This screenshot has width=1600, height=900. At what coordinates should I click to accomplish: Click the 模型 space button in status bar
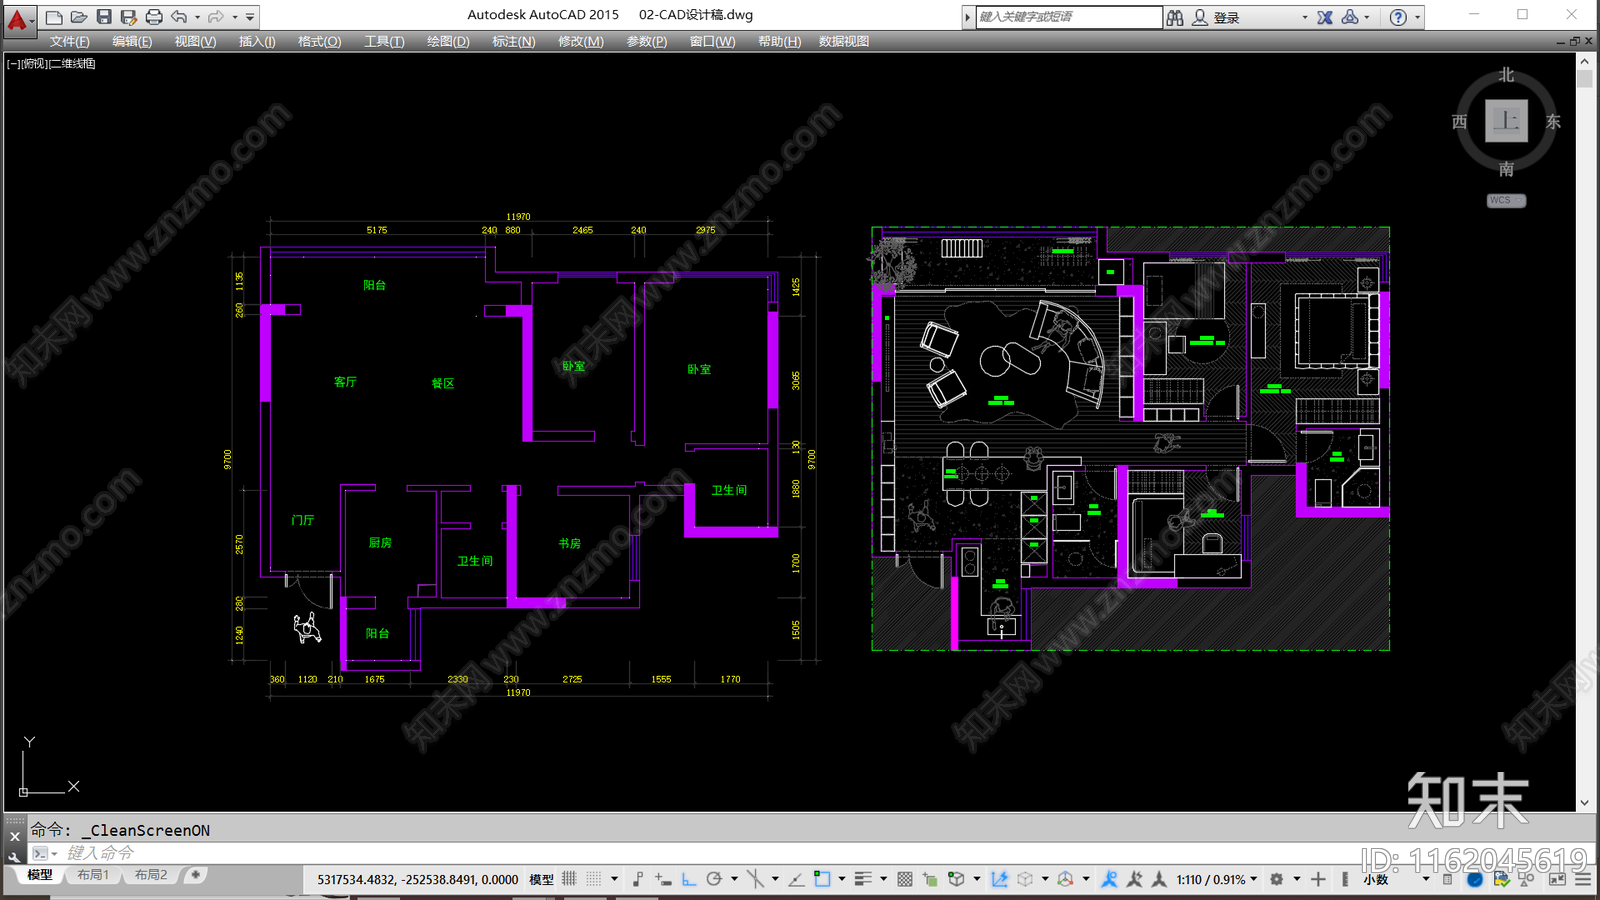541,879
